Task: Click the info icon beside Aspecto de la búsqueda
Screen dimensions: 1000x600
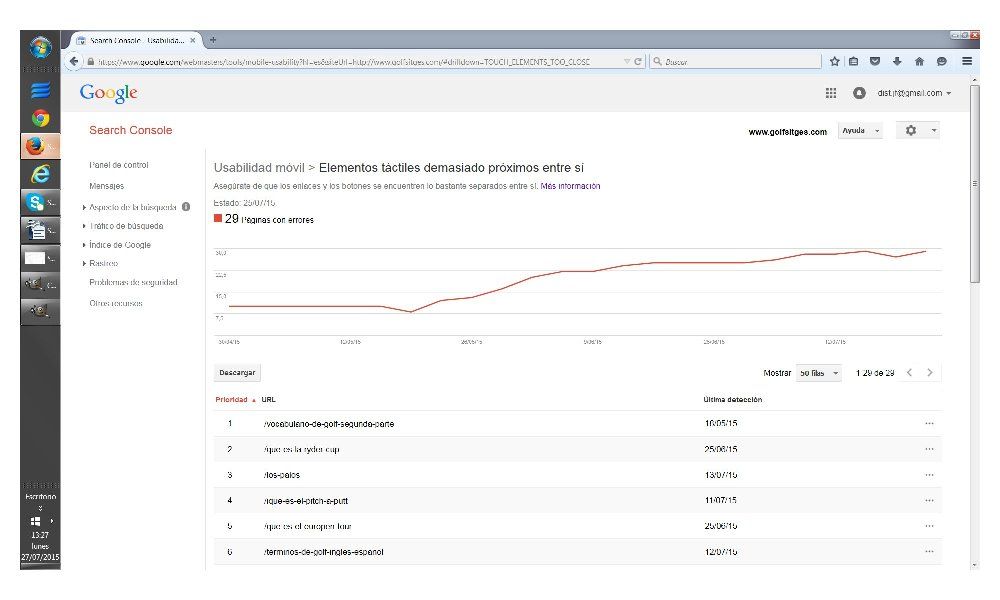Action: click(x=186, y=207)
